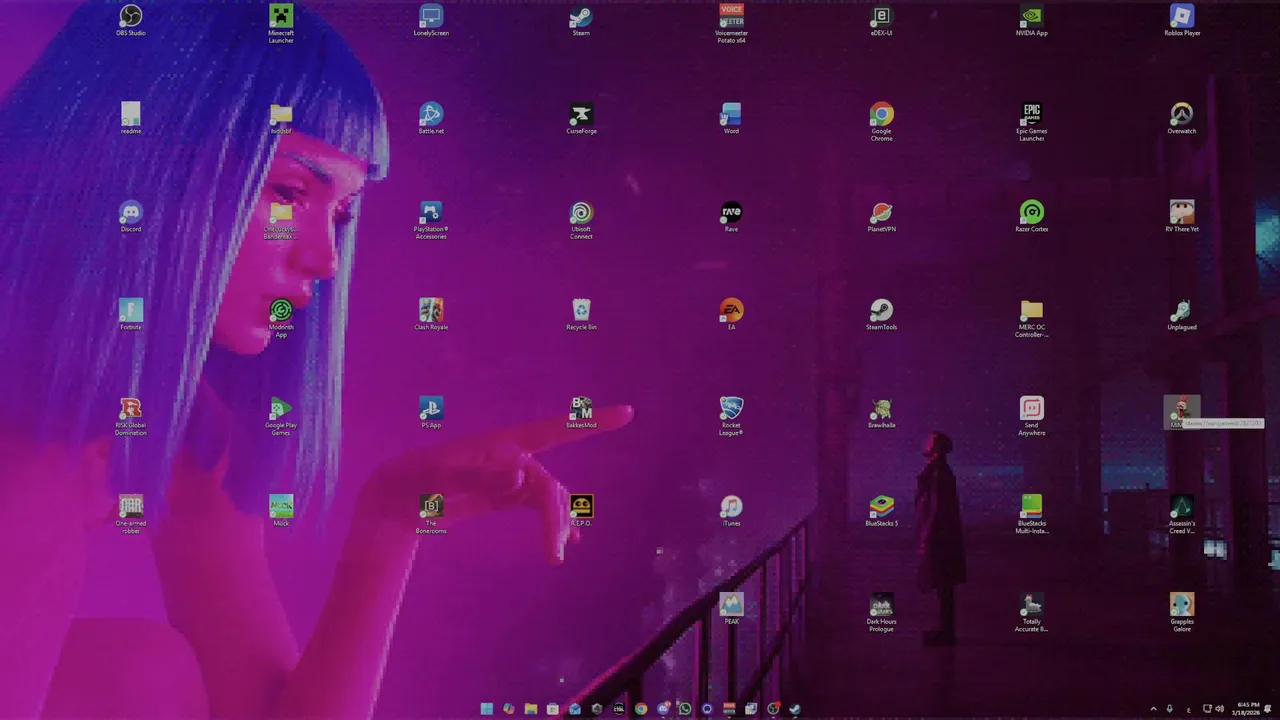Open the Rocket League desktop shortcut
The image size is (1280, 720).
point(731,416)
